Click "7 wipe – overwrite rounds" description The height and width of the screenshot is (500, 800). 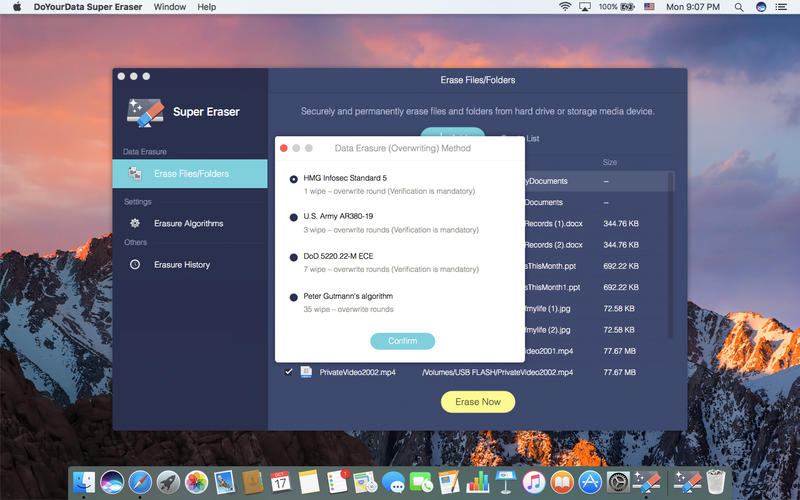click(x=391, y=269)
